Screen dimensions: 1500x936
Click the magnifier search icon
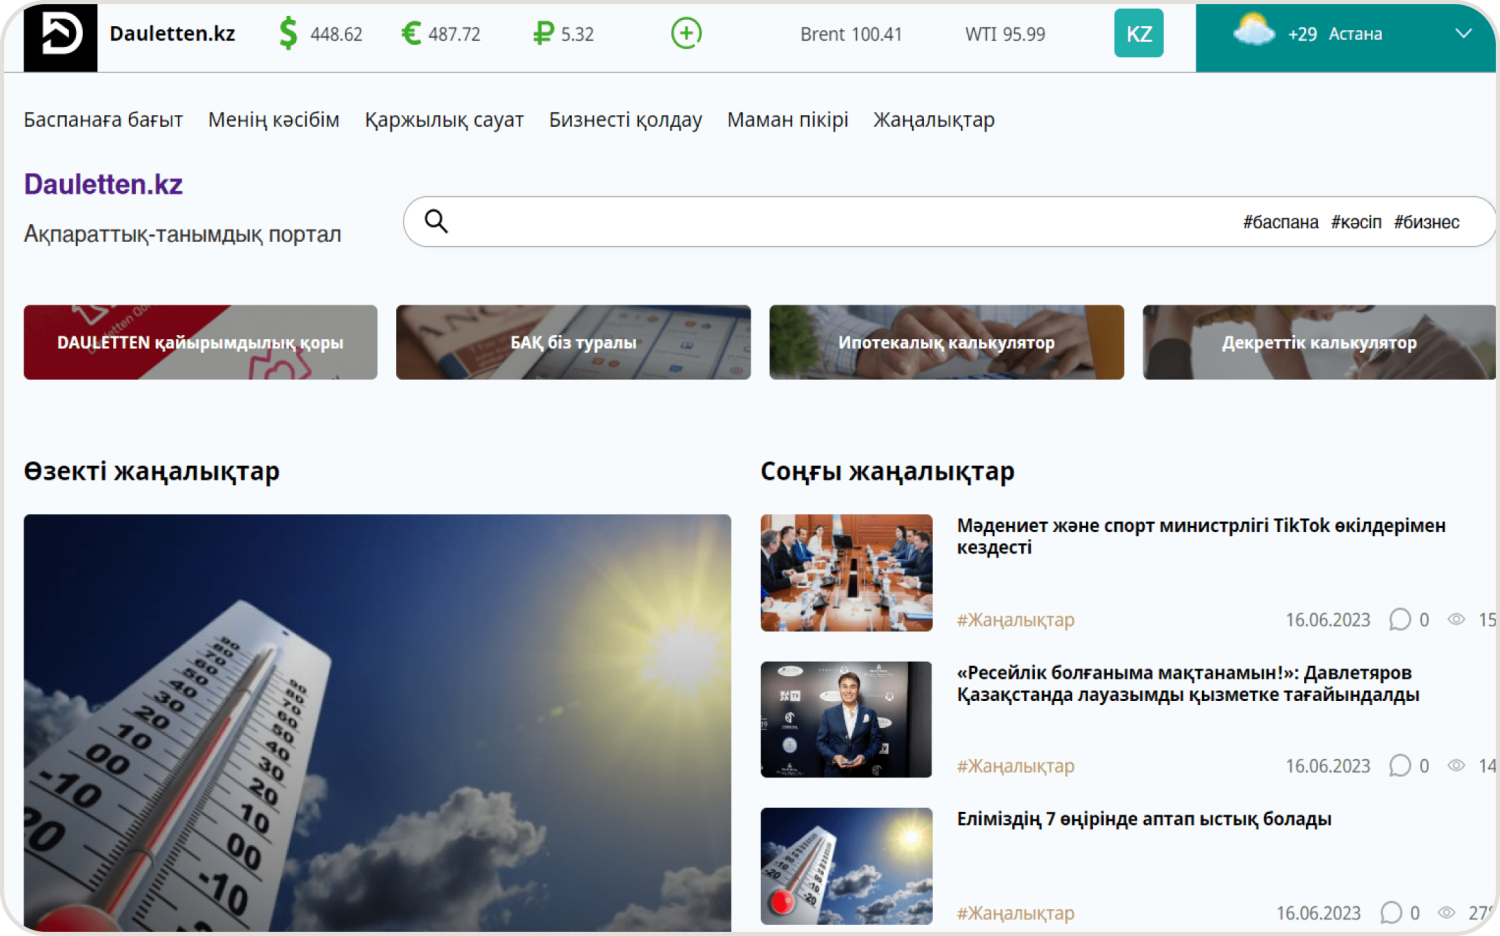click(436, 221)
